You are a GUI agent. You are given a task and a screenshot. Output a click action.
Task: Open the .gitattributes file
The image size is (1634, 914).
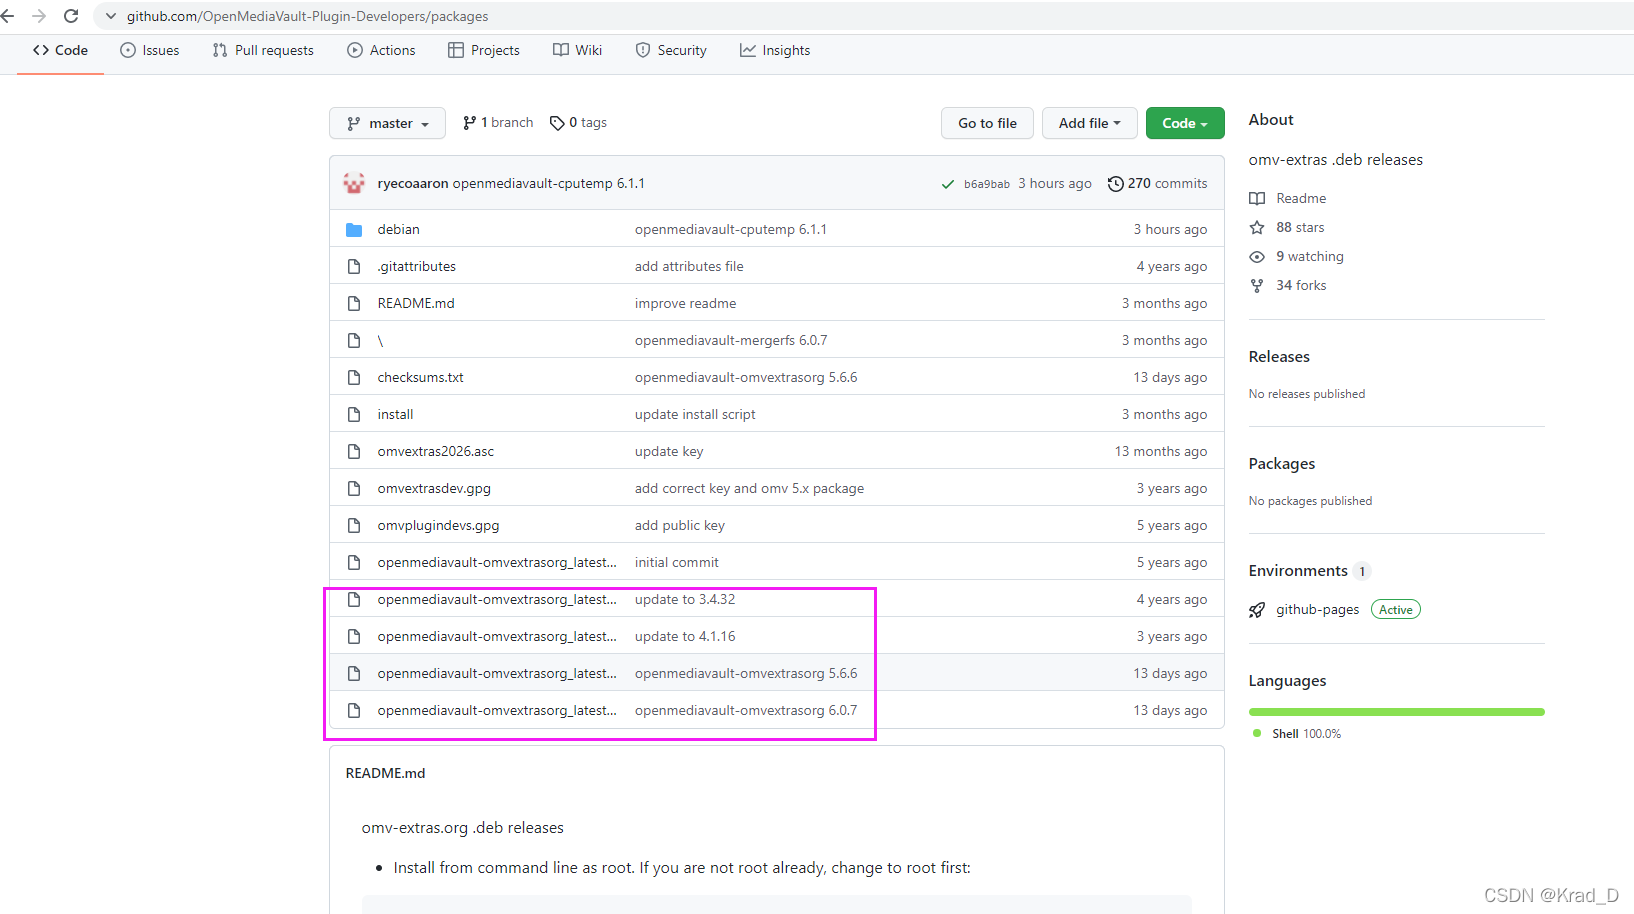pyautogui.click(x=416, y=266)
